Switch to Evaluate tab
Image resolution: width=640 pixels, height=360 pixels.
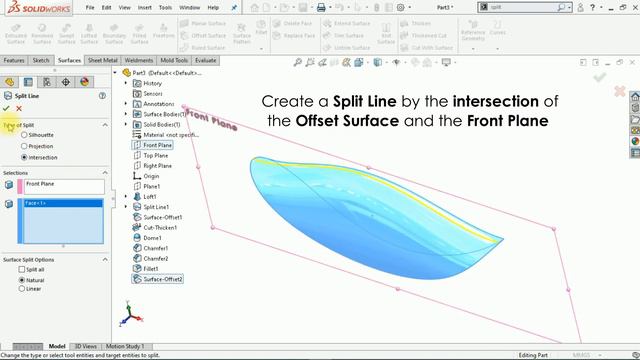(x=206, y=60)
